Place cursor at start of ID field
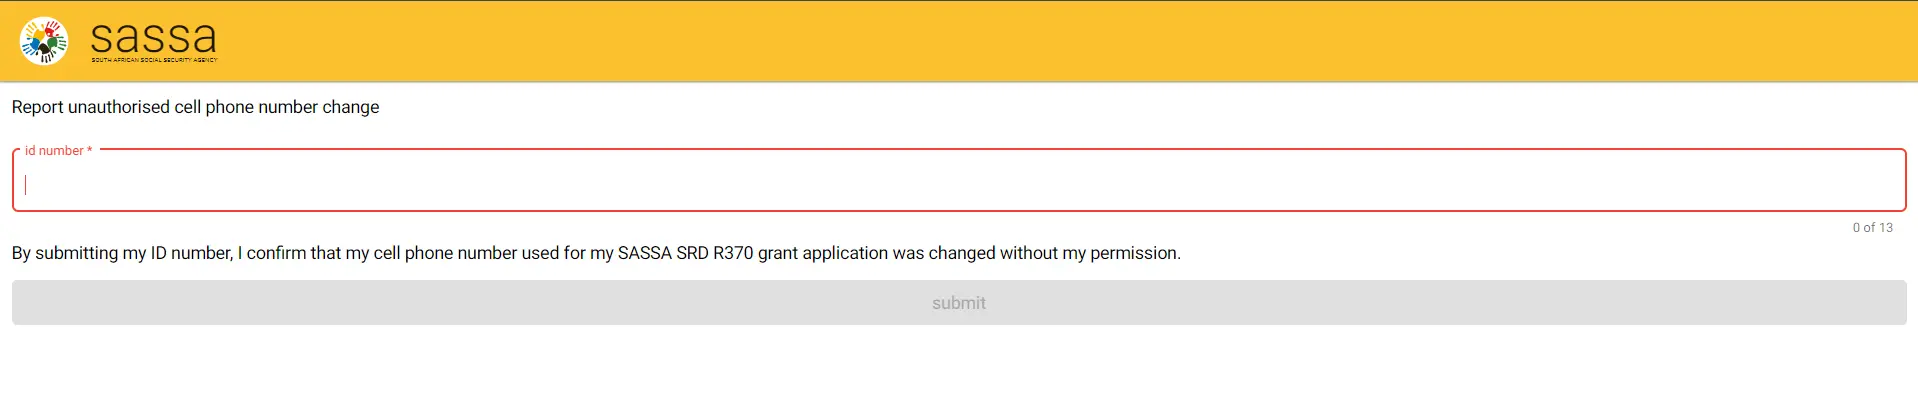 coord(27,184)
